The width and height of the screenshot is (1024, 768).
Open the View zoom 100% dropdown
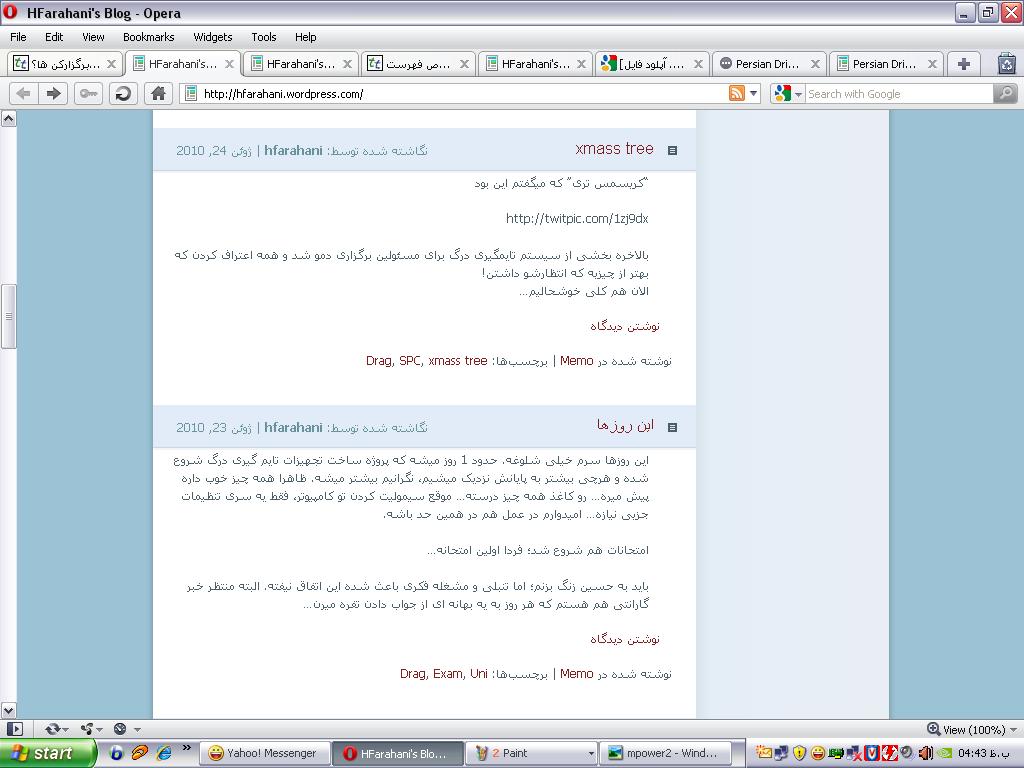[x=972, y=729]
